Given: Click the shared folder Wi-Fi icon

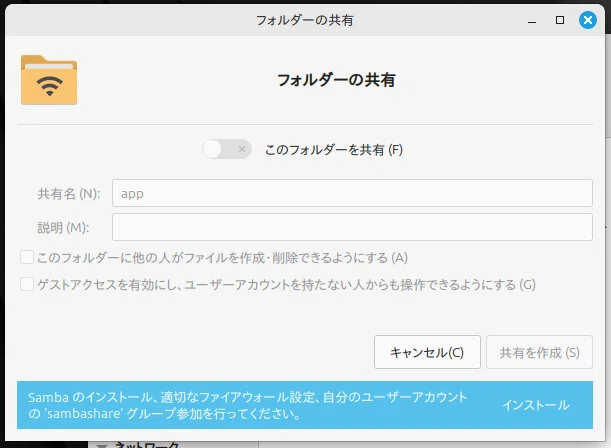Looking at the screenshot, I should (49, 80).
